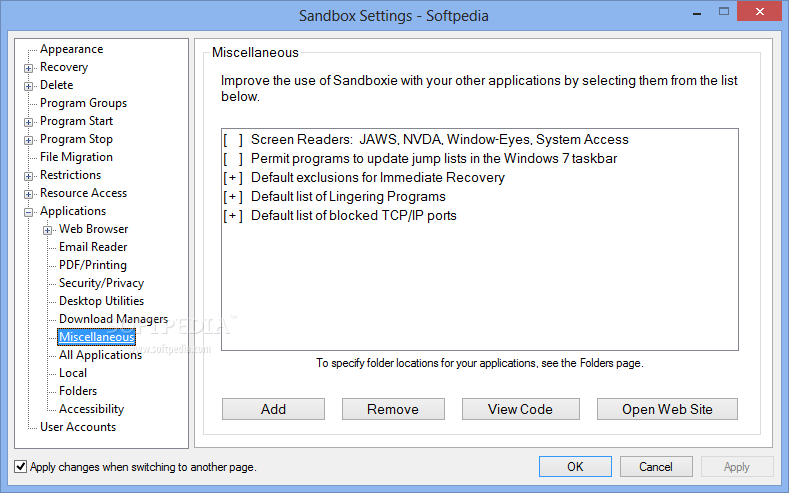Screen dimensions: 789x493
Task: Toggle Default list of blocked TCP/IP ports
Action: 233,216
